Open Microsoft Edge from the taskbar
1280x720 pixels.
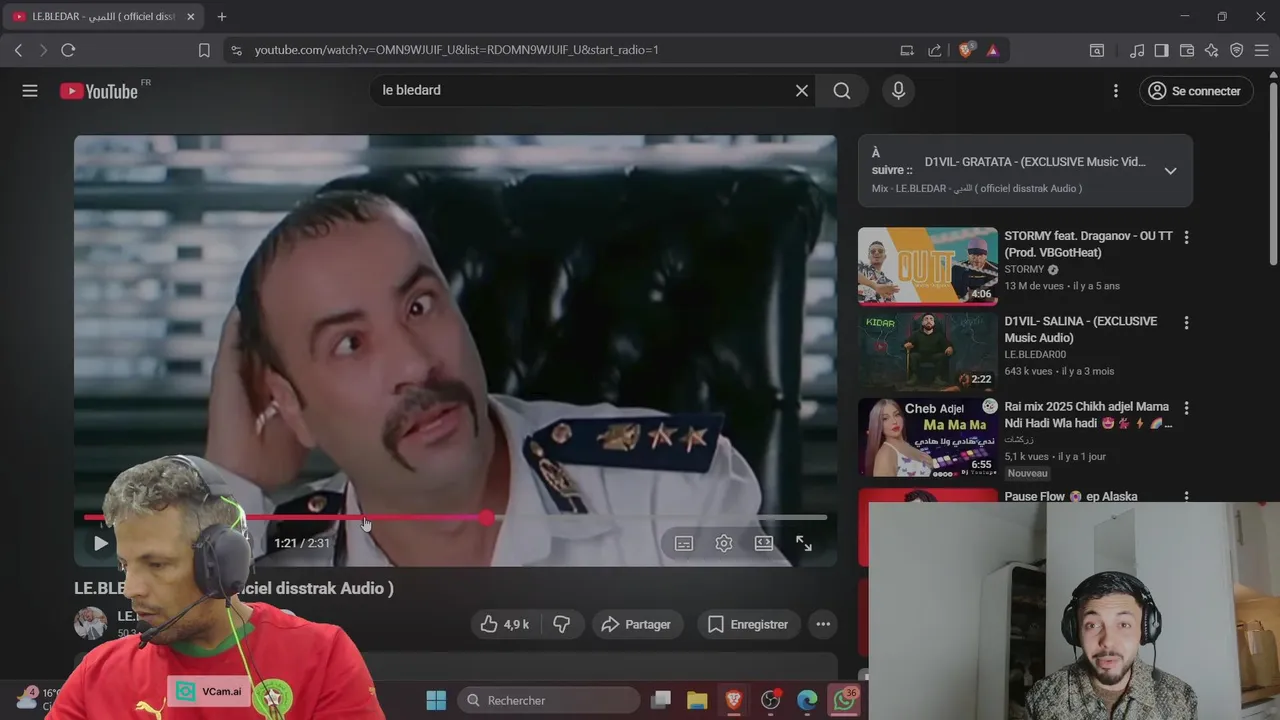click(807, 700)
